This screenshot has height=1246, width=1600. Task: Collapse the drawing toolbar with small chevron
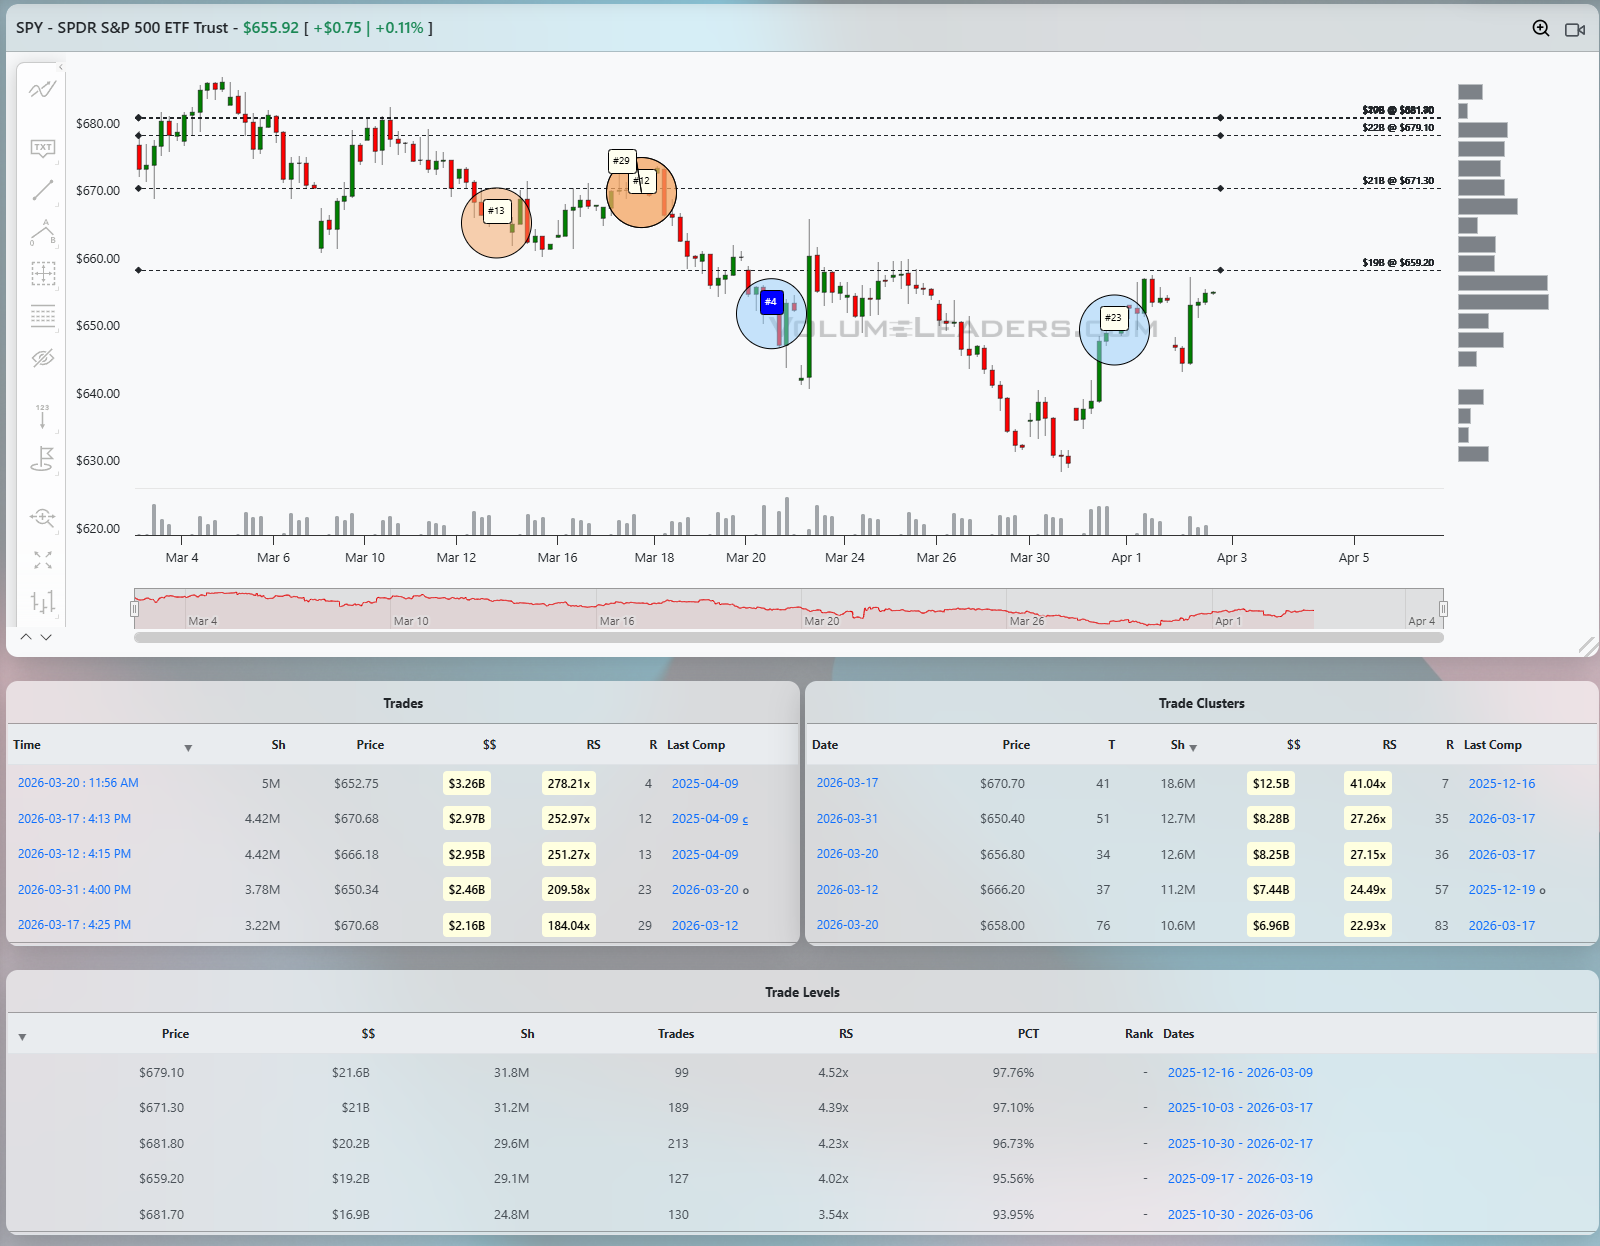pyautogui.click(x=60, y=68)
